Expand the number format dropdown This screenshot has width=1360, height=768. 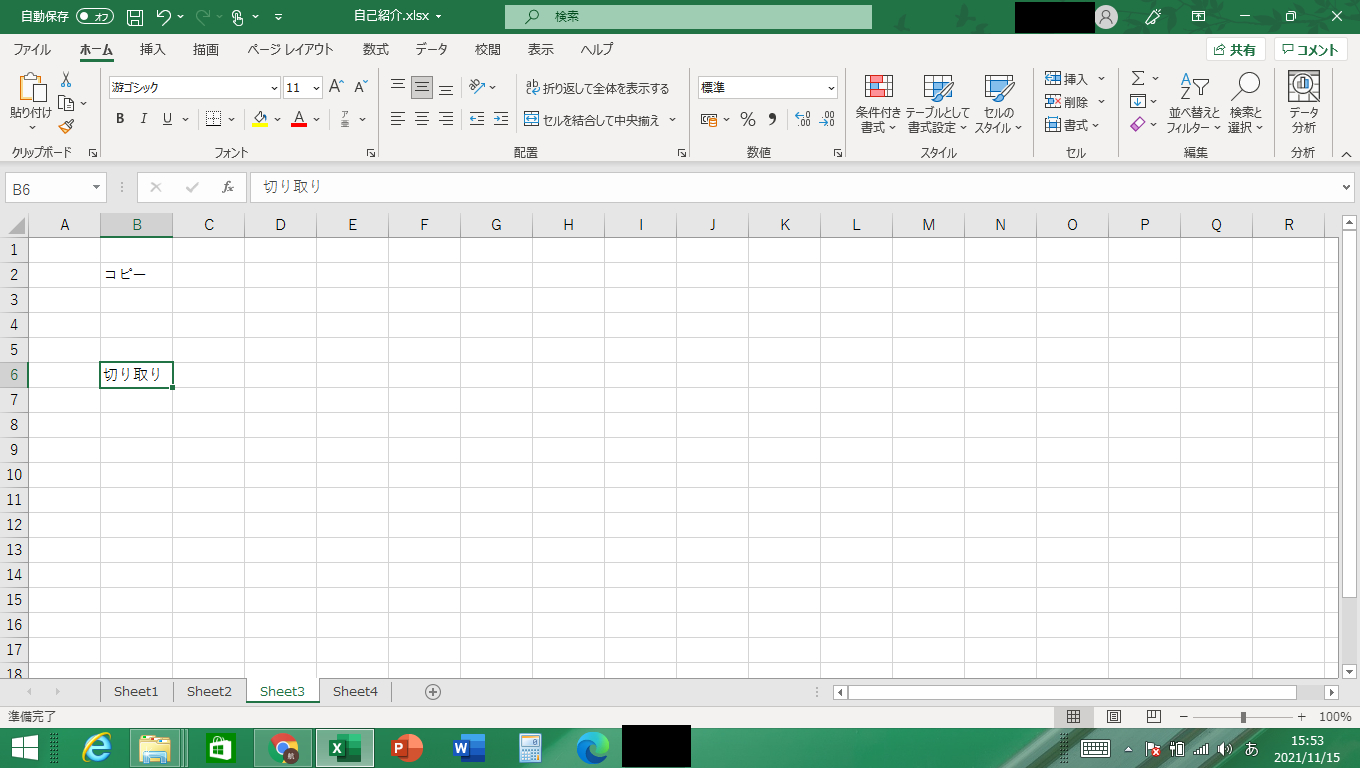click(831, 88)
